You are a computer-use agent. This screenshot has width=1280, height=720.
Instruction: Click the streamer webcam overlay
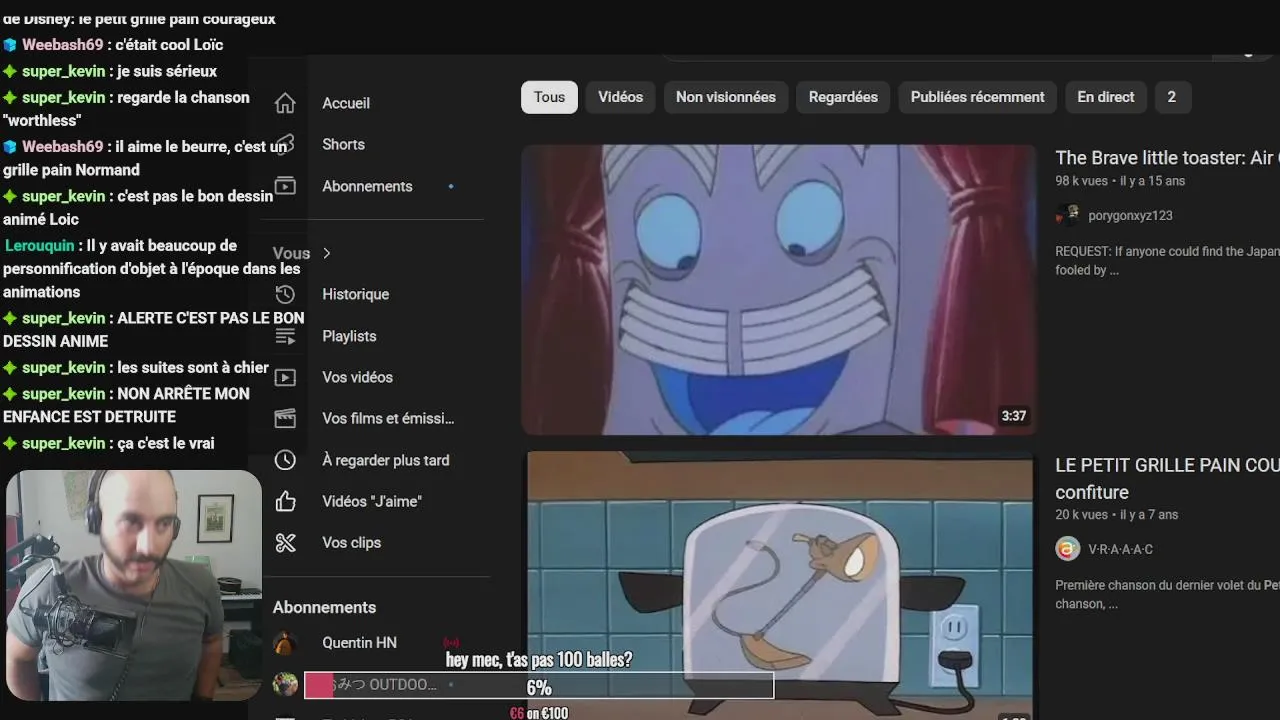tap(134, 585)
